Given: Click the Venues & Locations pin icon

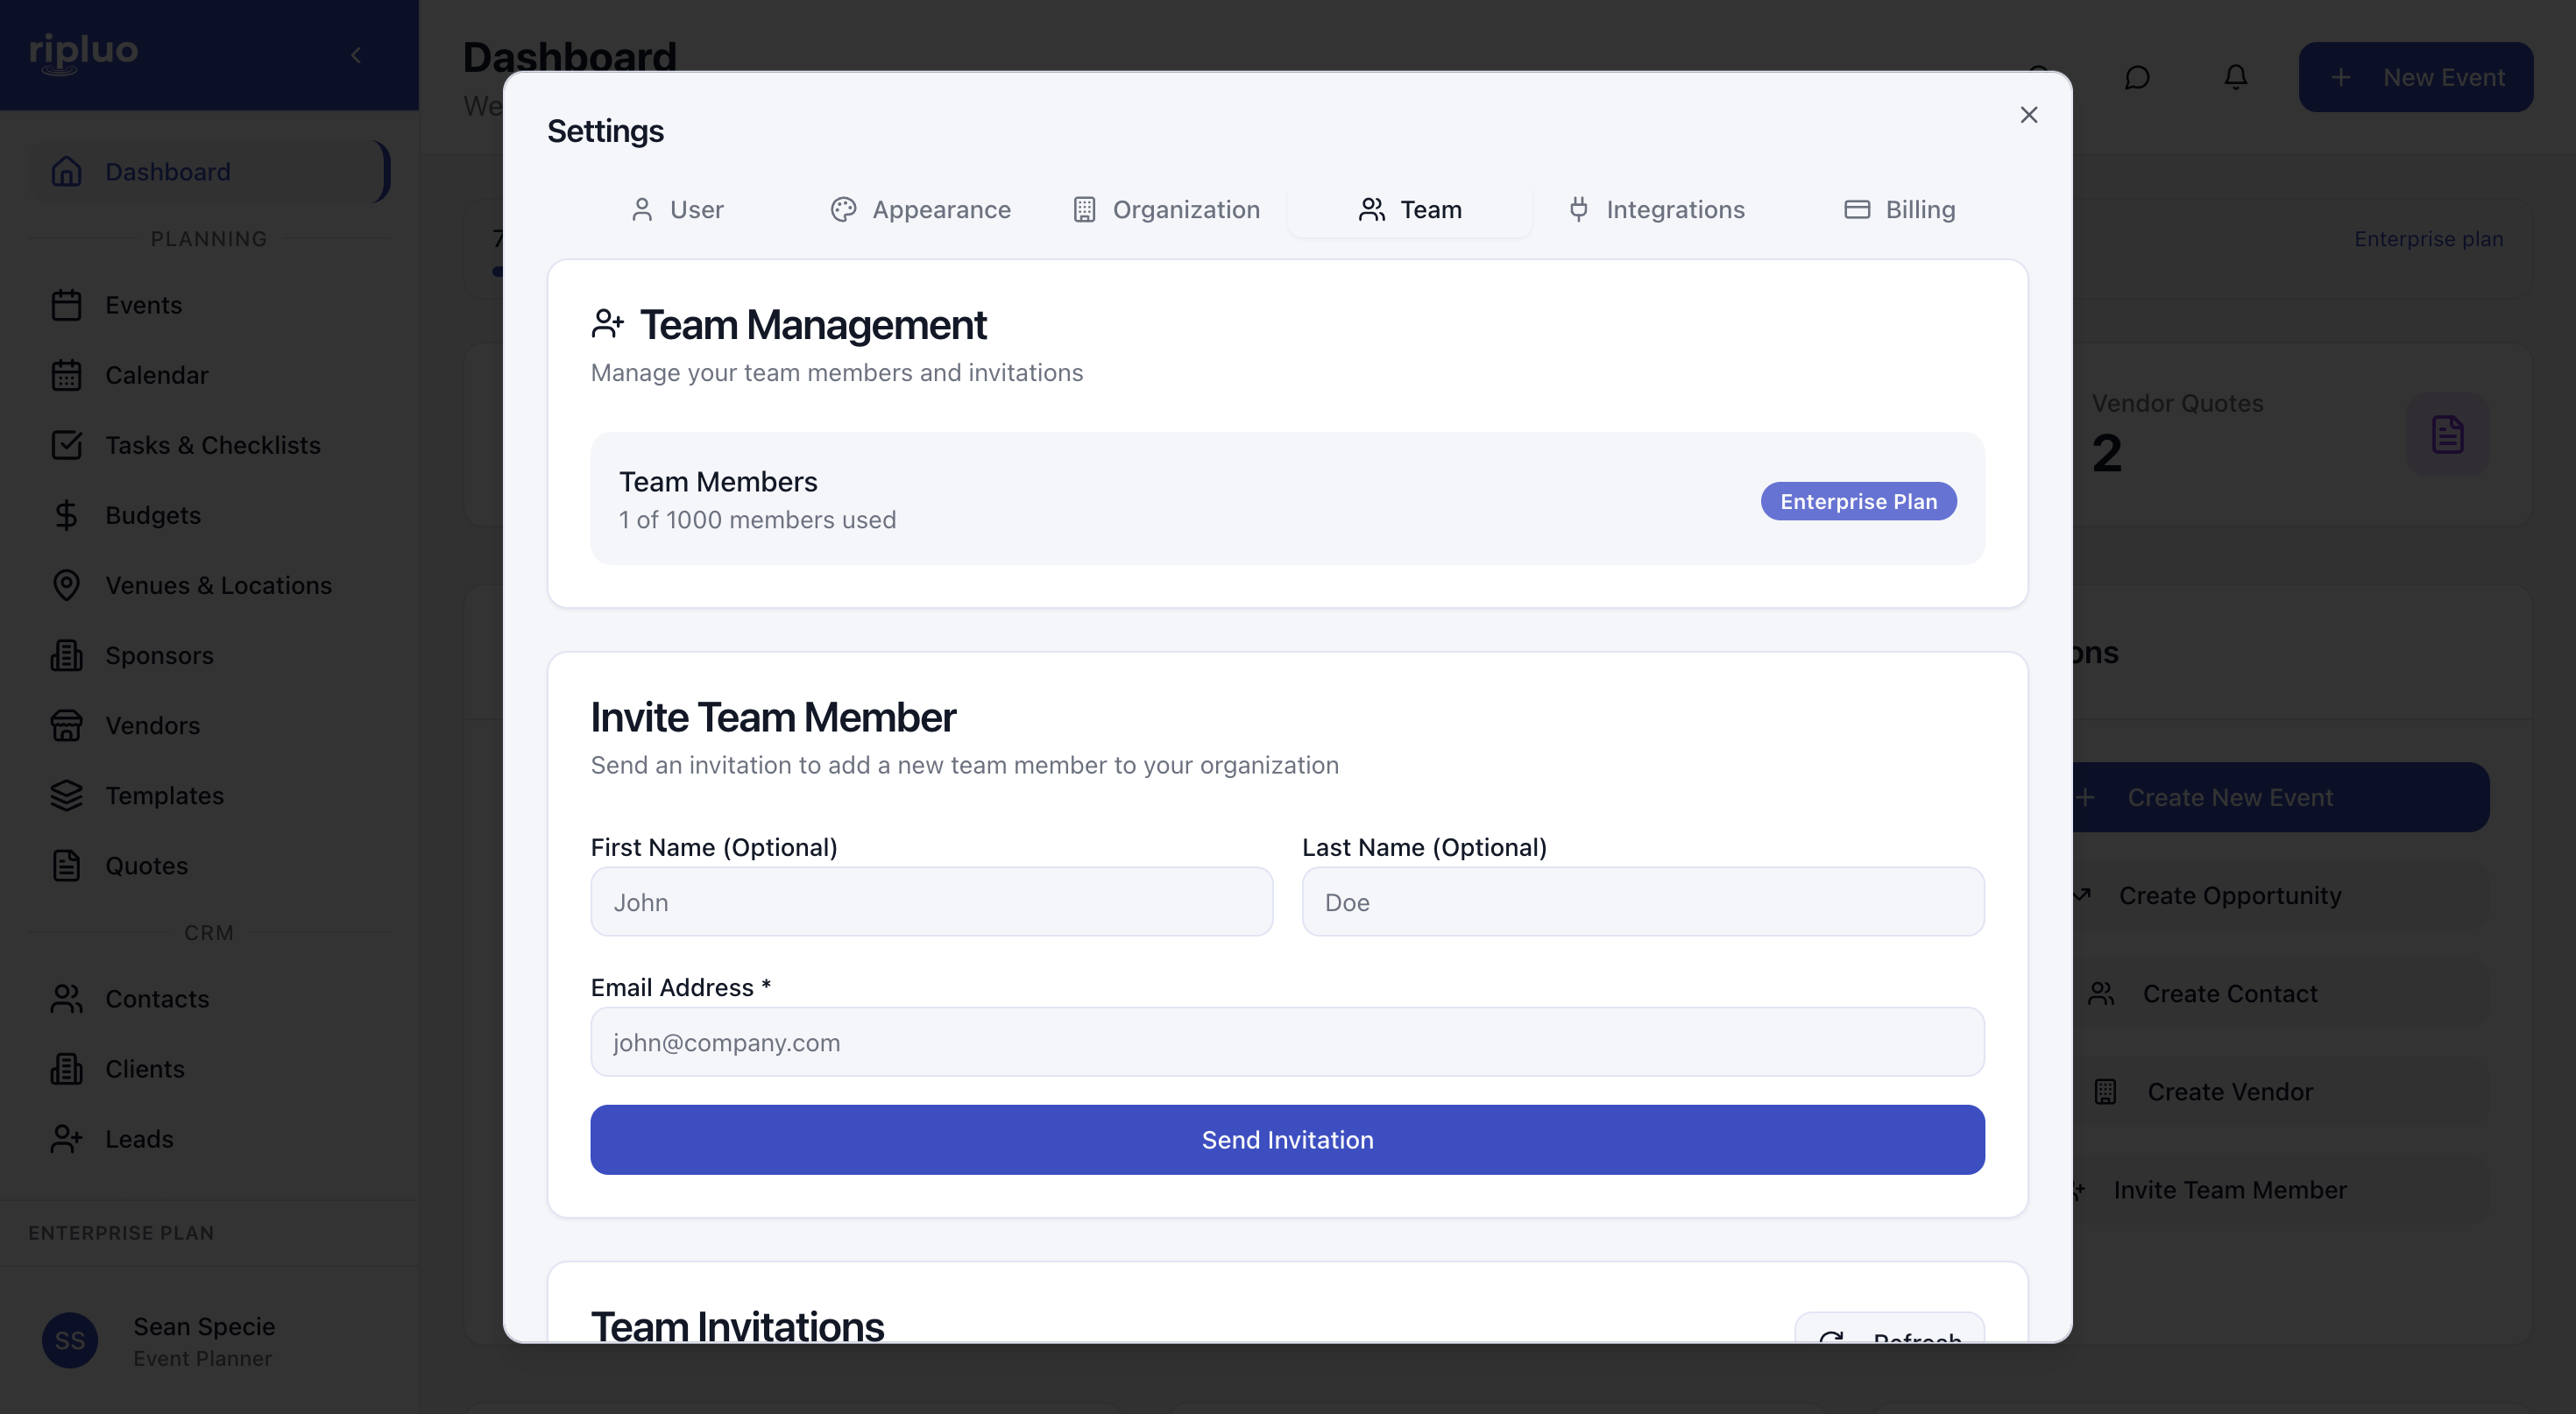Looking at the screenshot, I should click(66, 585).
